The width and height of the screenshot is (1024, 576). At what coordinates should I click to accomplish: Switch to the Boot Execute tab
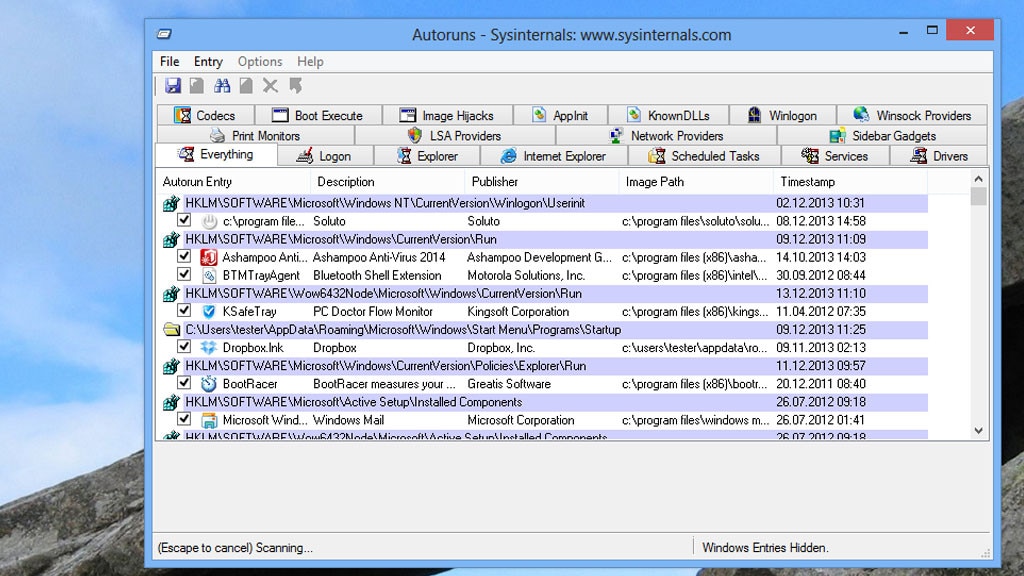tap(317, 116)
